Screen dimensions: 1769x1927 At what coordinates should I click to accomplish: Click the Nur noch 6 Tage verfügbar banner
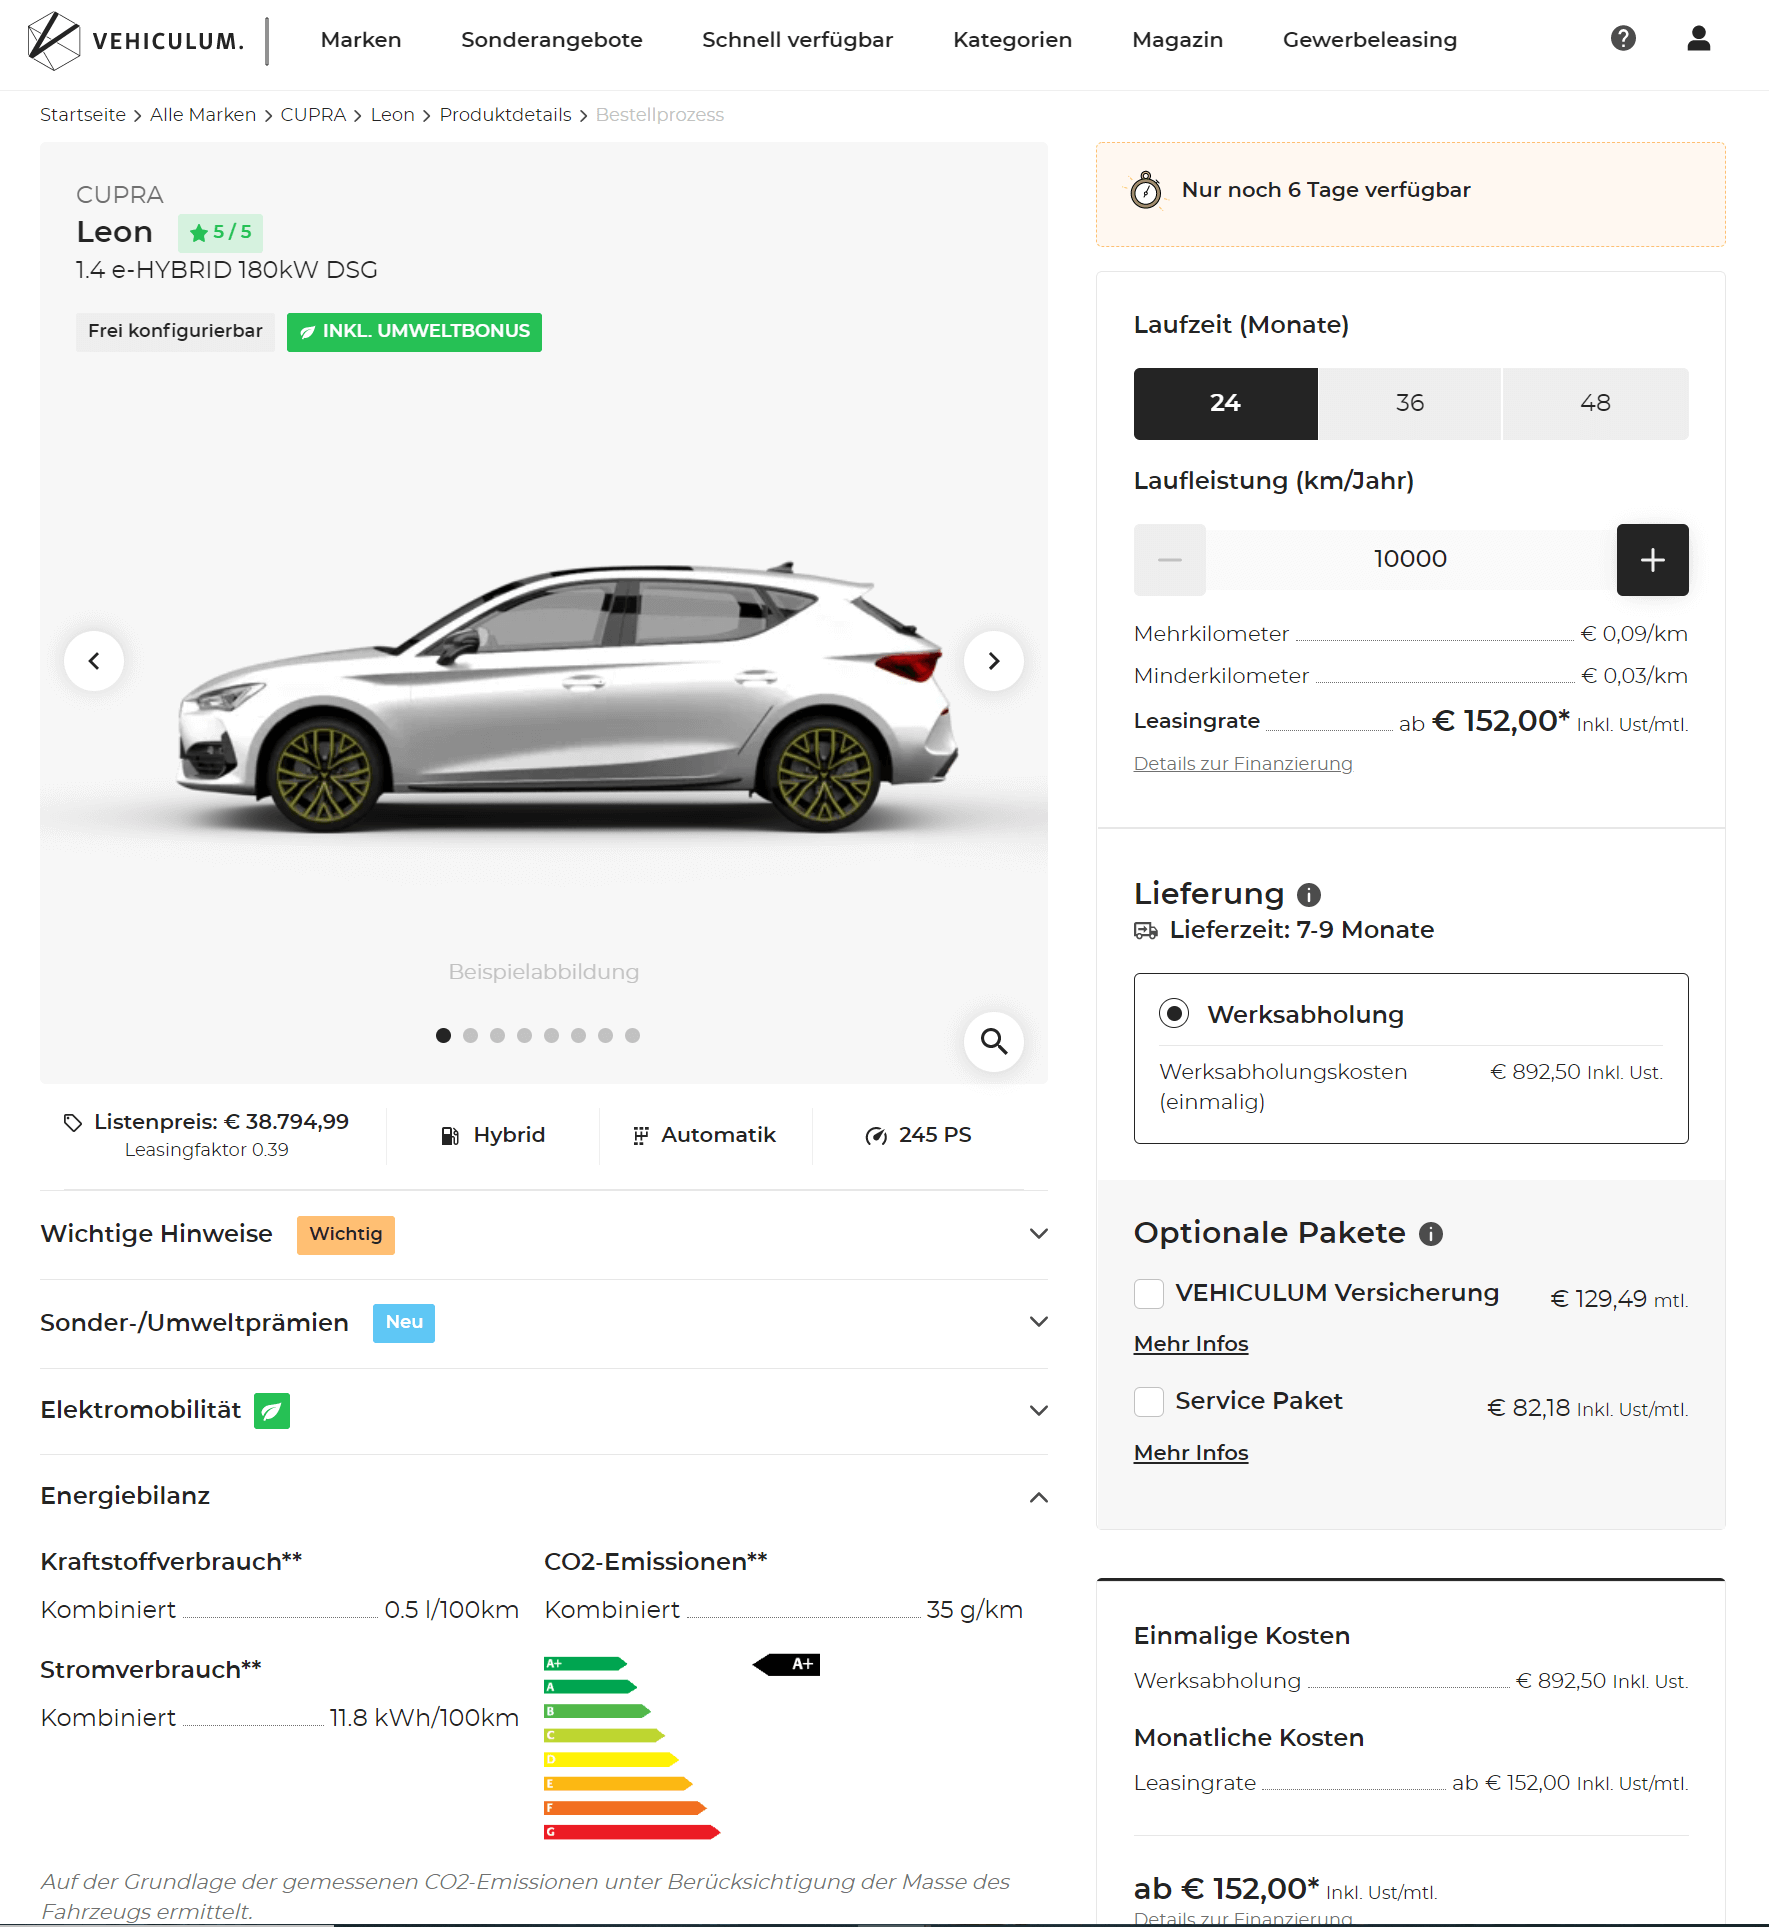tap(1410, 194)
